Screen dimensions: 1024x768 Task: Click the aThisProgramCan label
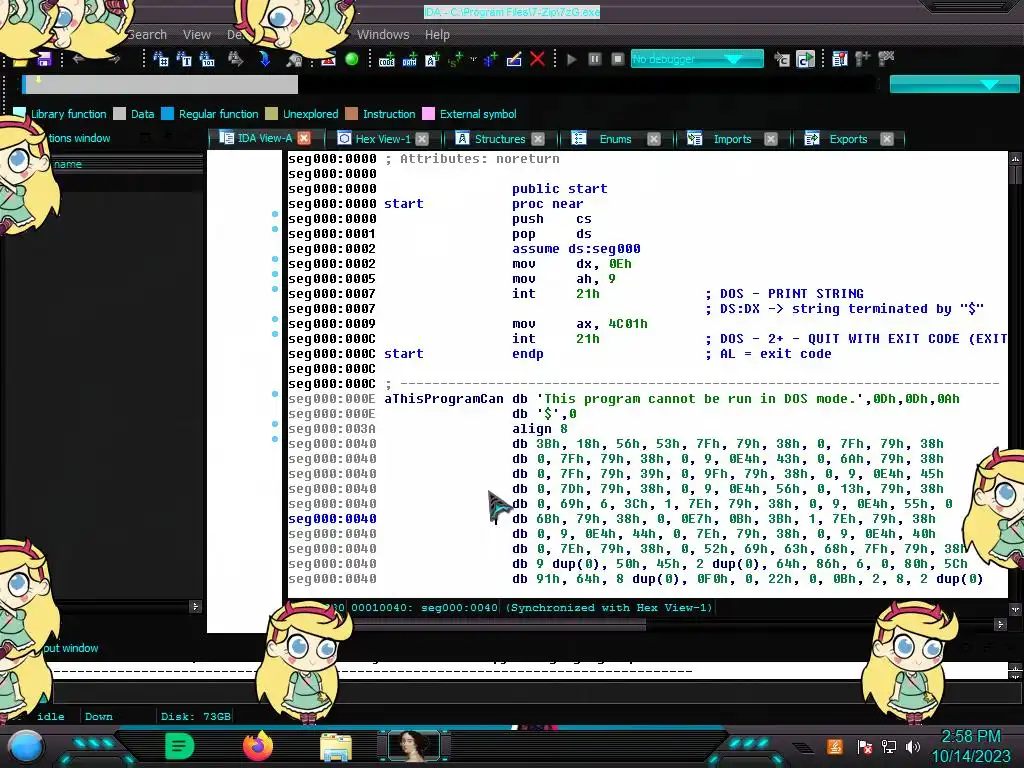(444, 398)
